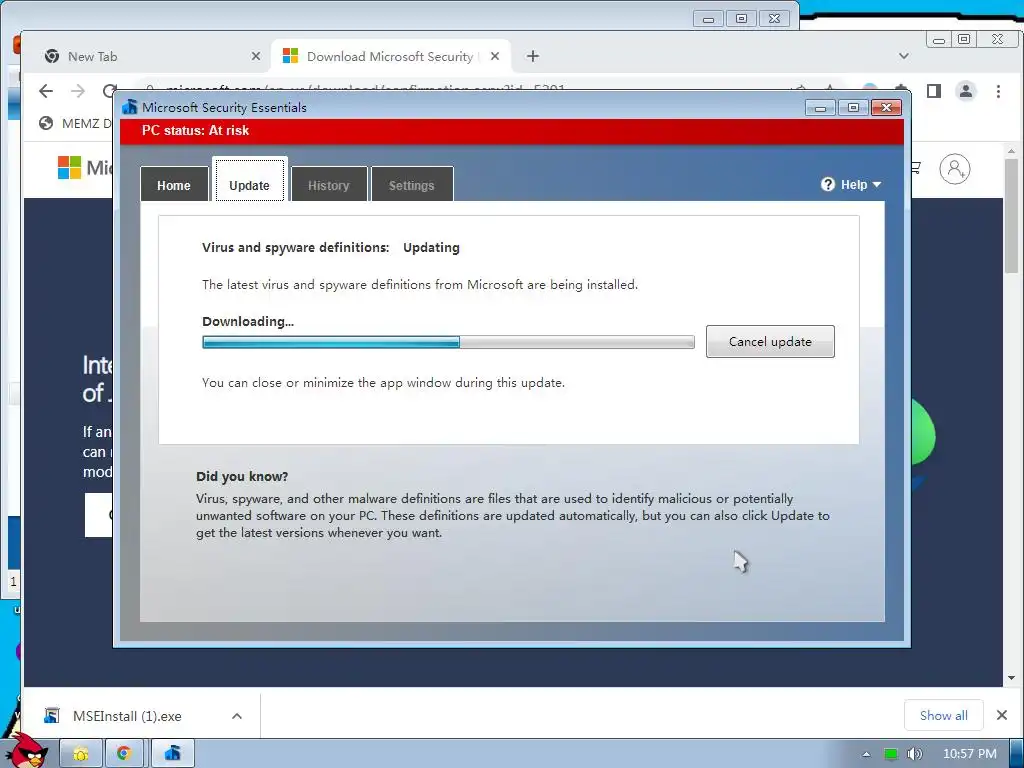
Task: Click the Microsoft Security Essentials title icon
Action: pos(129,107)
